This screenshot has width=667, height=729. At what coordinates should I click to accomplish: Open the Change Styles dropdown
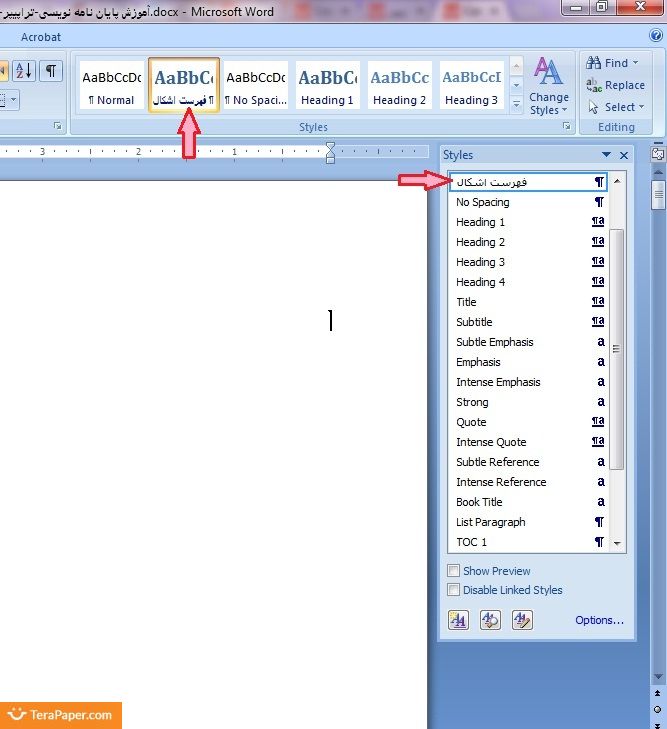coord(548,86)
